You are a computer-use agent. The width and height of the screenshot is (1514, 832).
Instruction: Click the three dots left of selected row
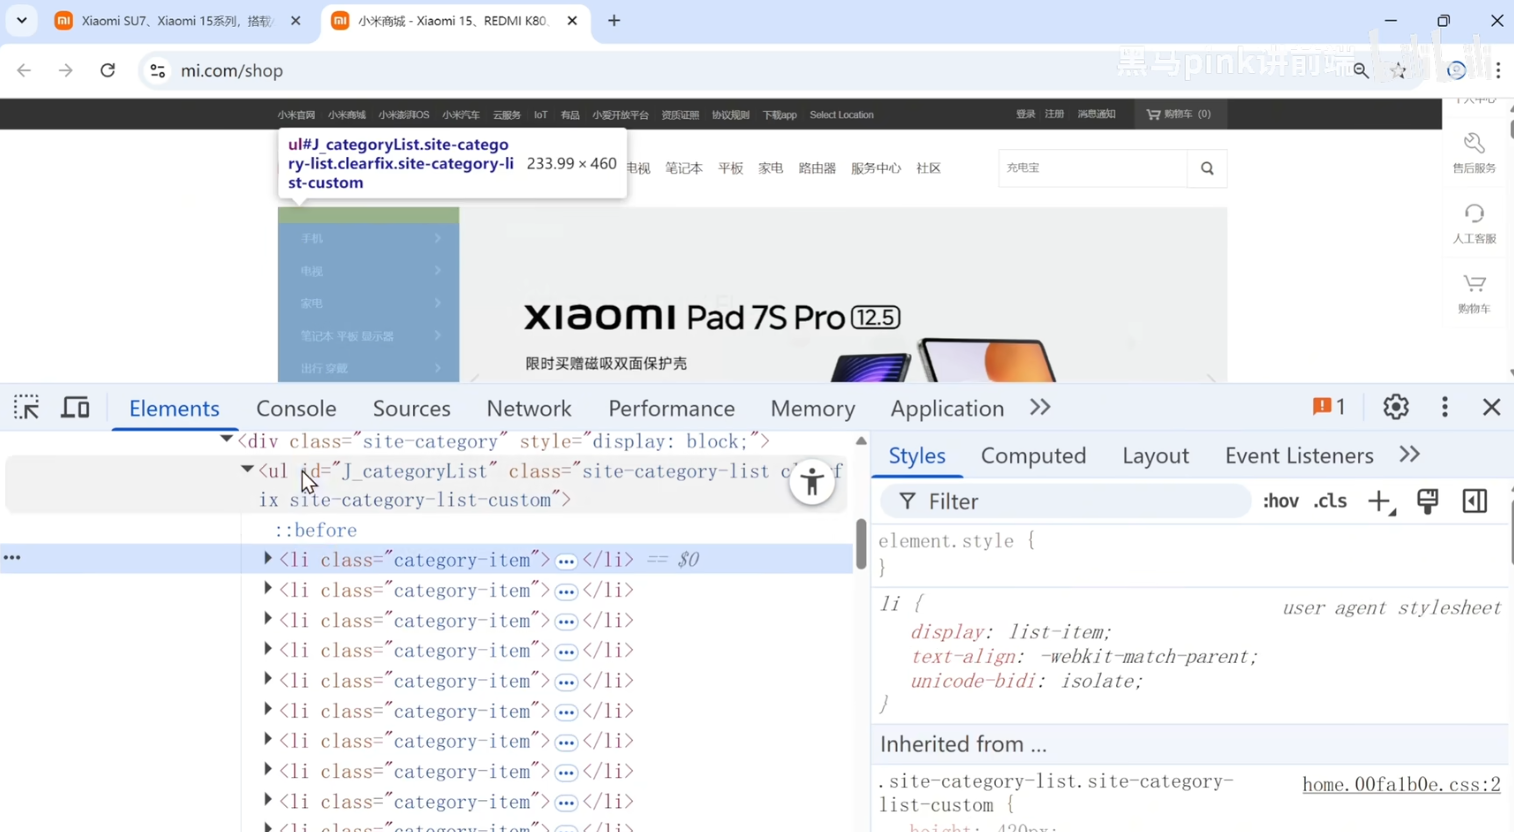click(12, 559)
